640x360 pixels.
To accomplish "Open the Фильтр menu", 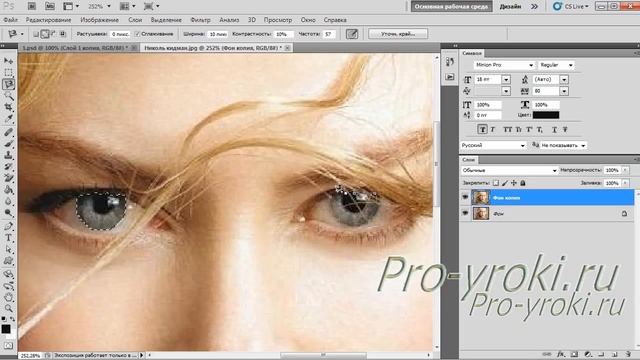I will pos(200,20).
